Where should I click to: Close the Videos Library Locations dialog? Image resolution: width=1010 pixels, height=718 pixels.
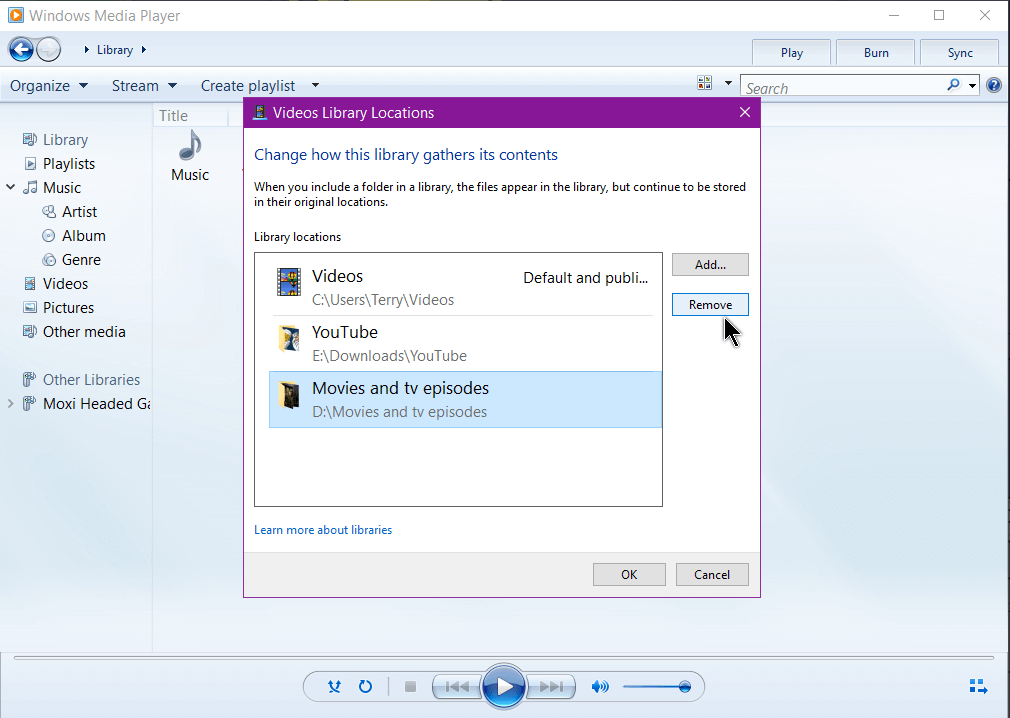pos(745,113)
